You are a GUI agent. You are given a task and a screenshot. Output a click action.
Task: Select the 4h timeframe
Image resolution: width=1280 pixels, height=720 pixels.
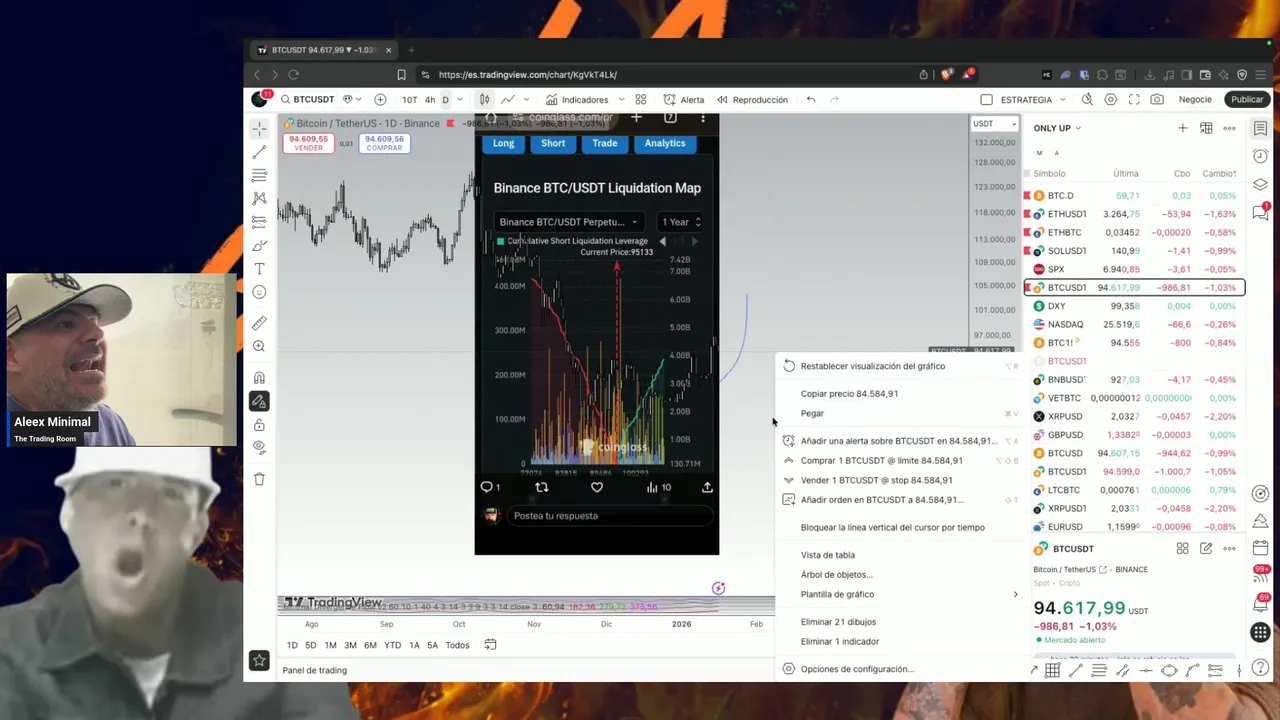[x=430, y=99]
